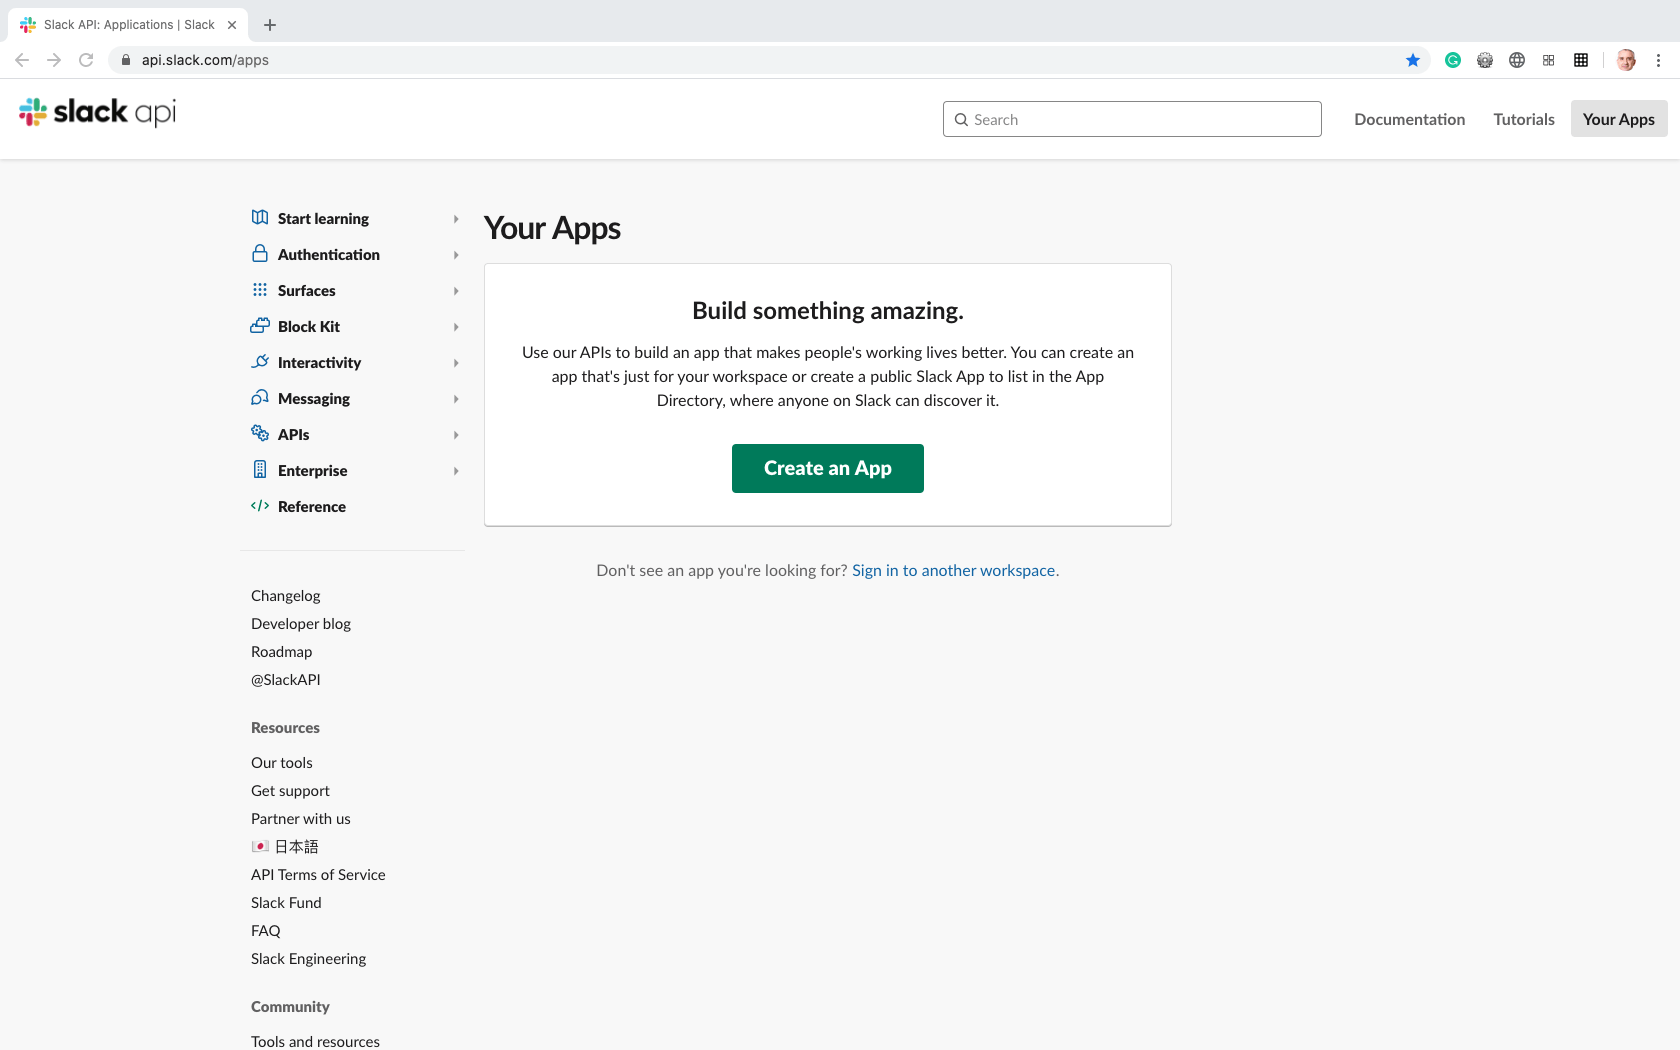Open Reference in sidebar
This screenshot has height=1050, width=1680.
tap(312, 507)
